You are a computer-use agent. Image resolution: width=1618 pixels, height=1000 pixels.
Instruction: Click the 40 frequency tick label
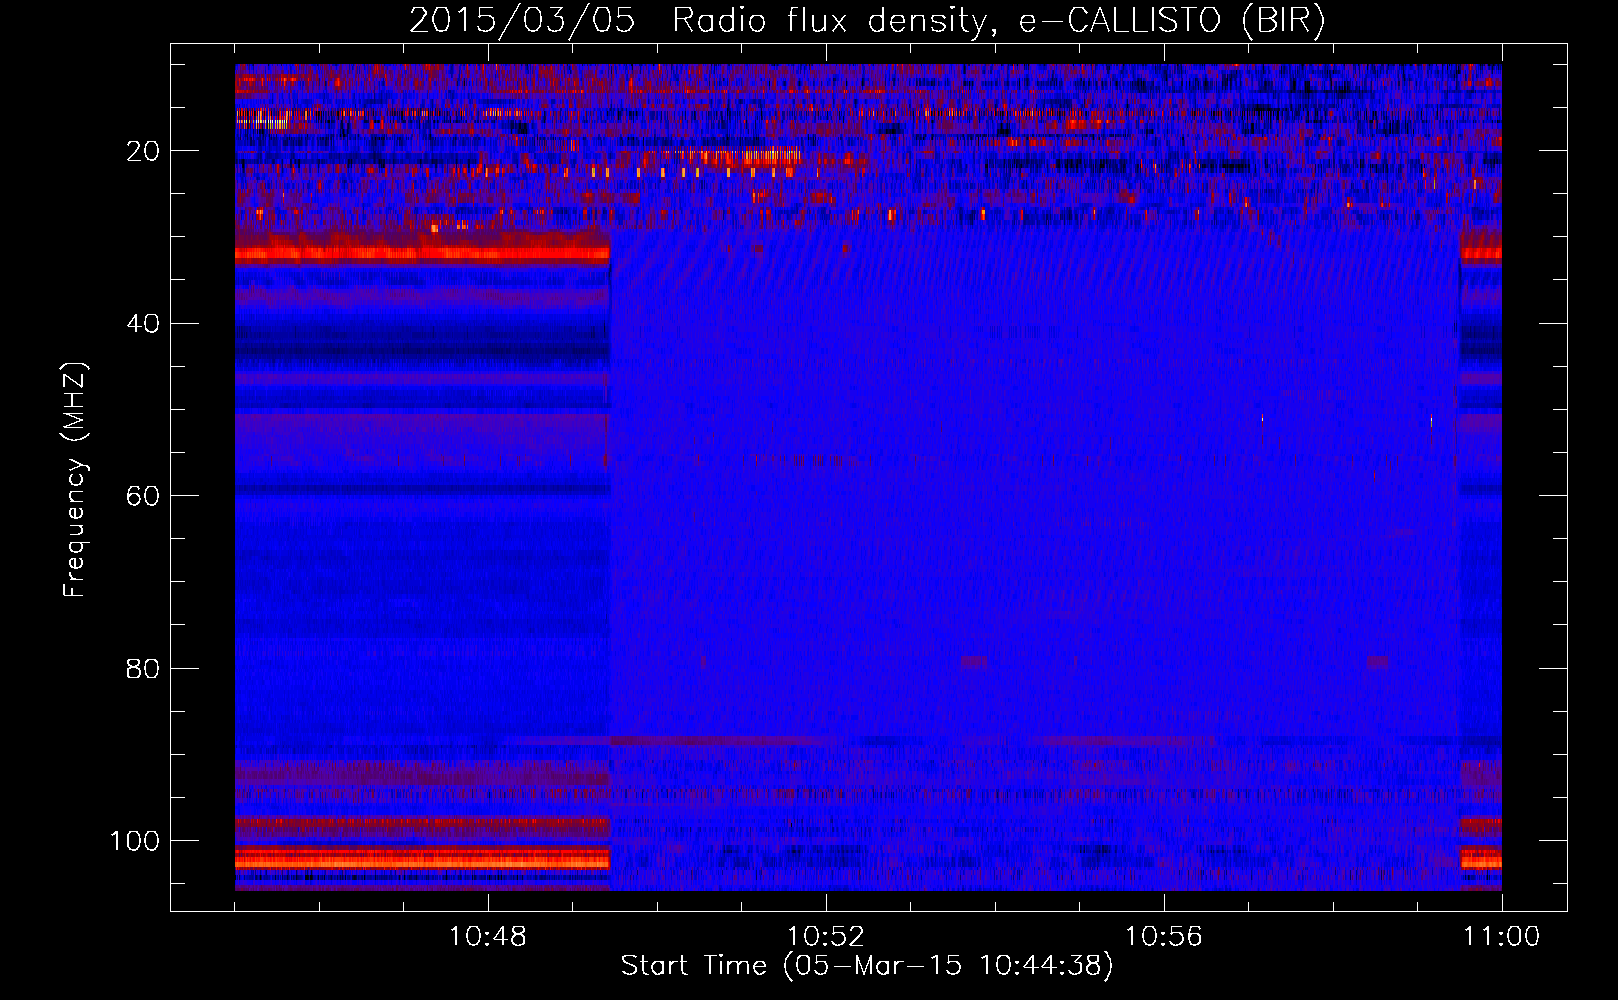pyautogui.click(x=144, y=323)
